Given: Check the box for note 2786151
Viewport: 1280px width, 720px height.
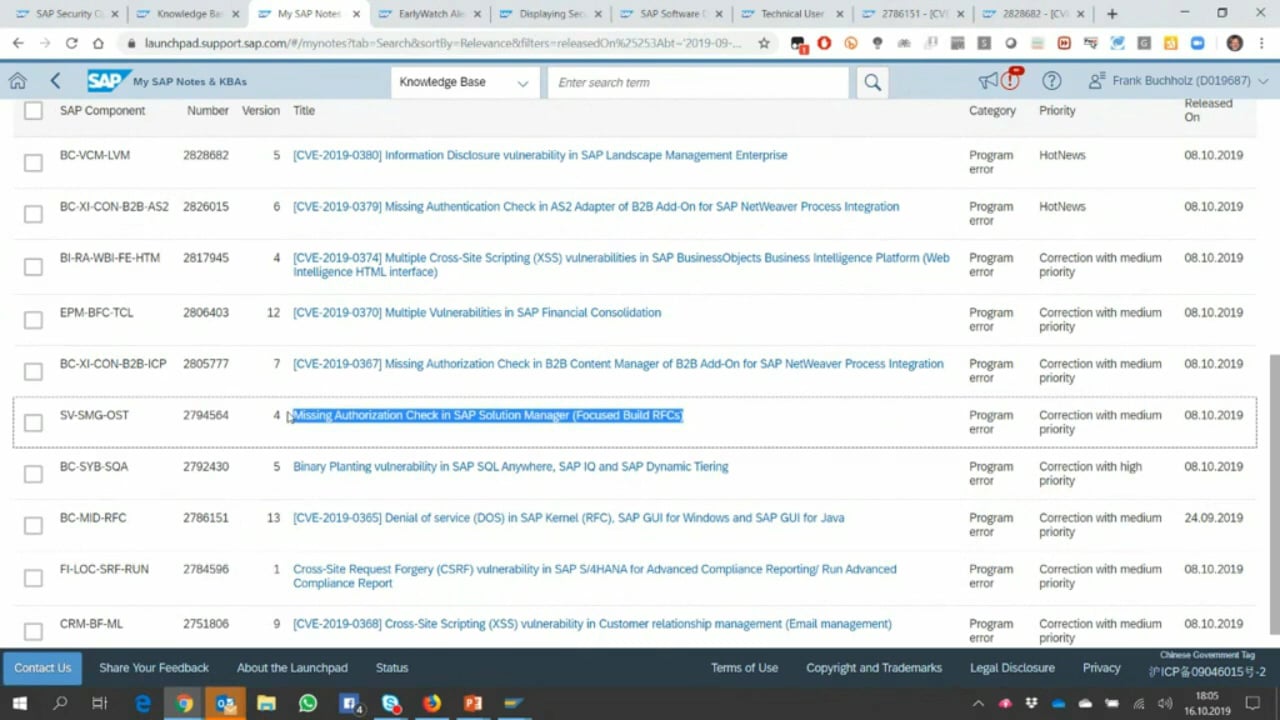Looking at the screenshot, I should coord(33,526).
